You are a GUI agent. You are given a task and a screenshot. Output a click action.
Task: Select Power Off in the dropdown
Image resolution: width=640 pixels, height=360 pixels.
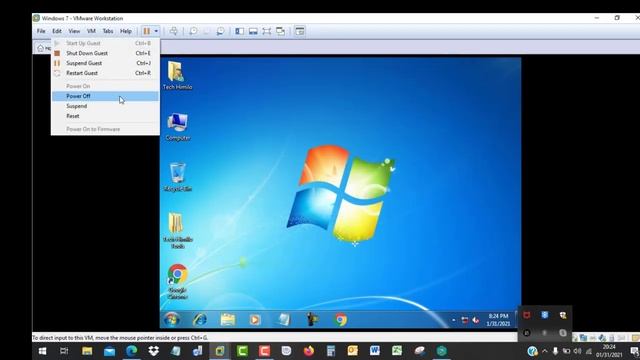pos(105,96)
